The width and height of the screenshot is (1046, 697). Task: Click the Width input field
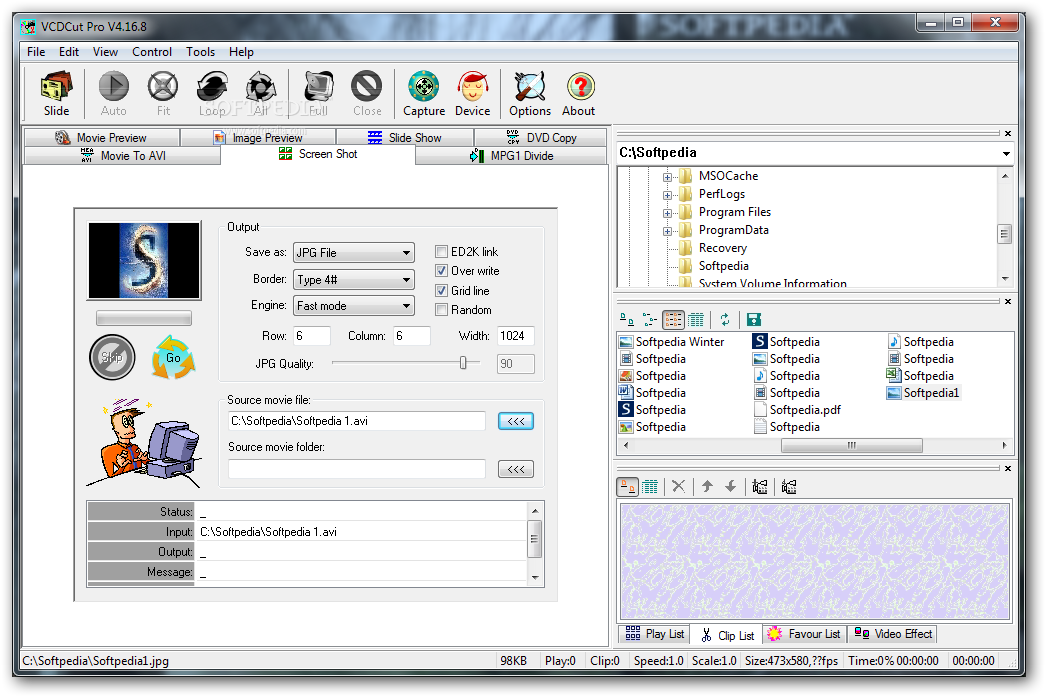click(516, 335)
